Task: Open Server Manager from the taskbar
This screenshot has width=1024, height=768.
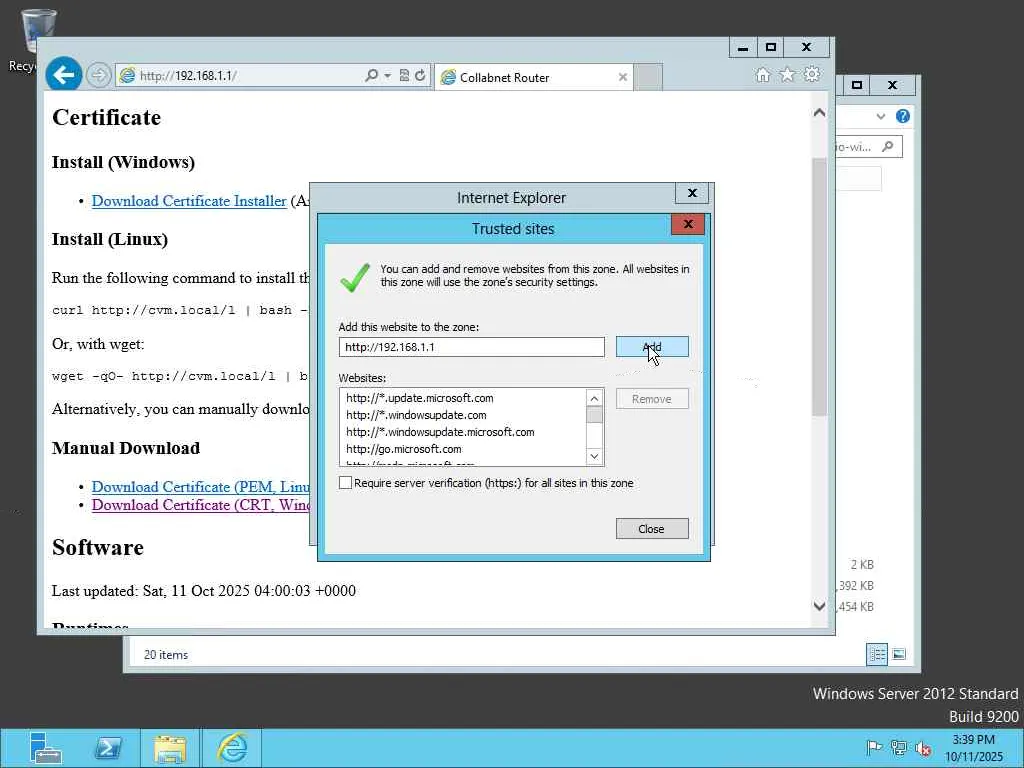Action: [x=45, y=748]
